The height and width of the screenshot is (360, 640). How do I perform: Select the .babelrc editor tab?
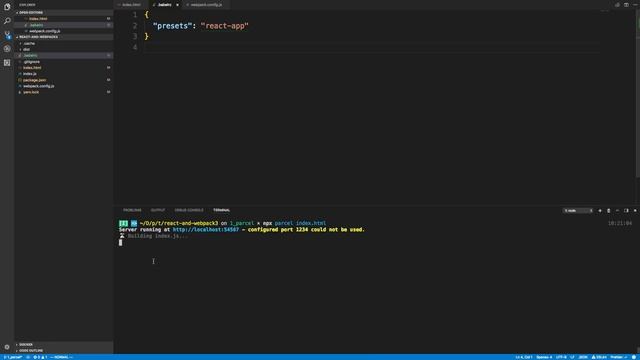[x=165, y=5]
